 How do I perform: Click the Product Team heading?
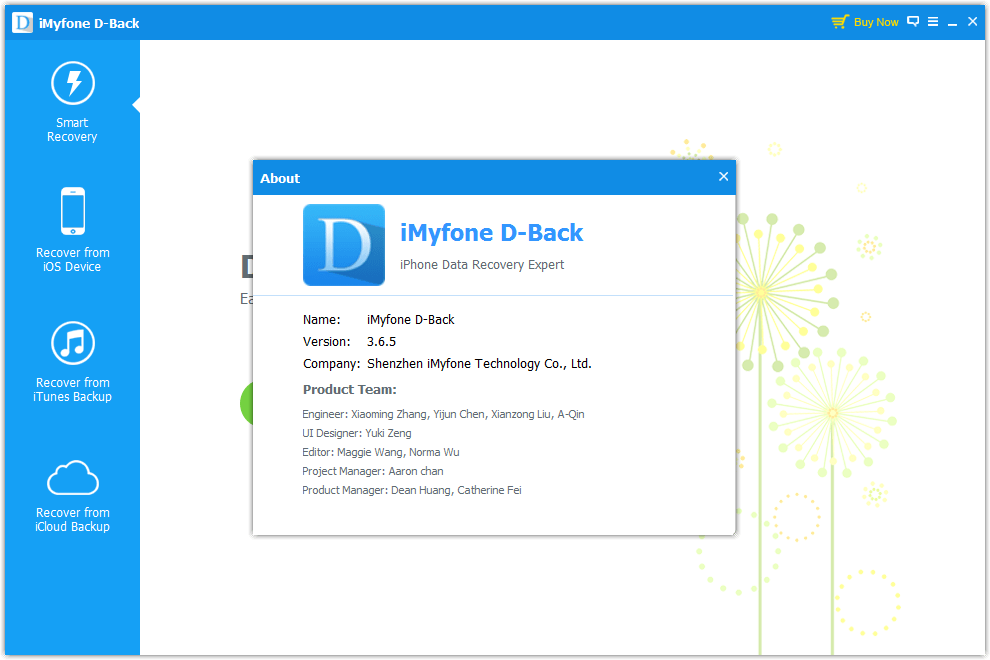tap(350, 390)
